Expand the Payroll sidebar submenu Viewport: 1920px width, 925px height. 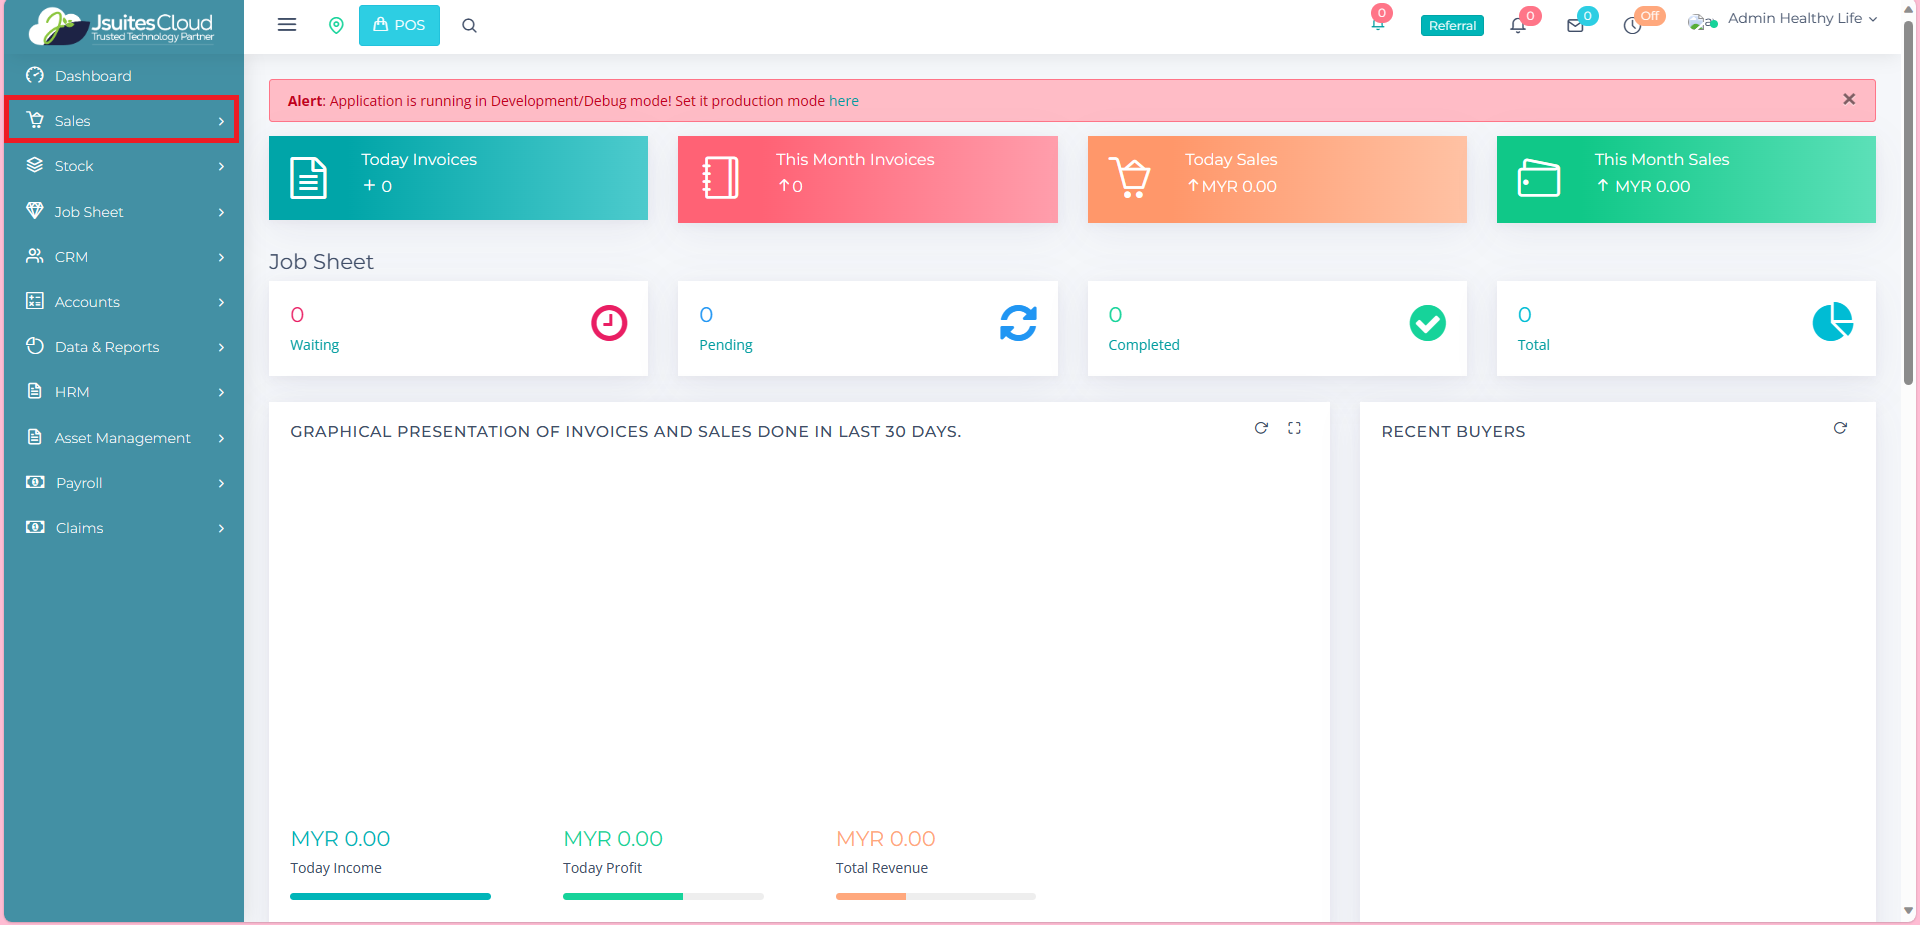[x=123, y=483]
